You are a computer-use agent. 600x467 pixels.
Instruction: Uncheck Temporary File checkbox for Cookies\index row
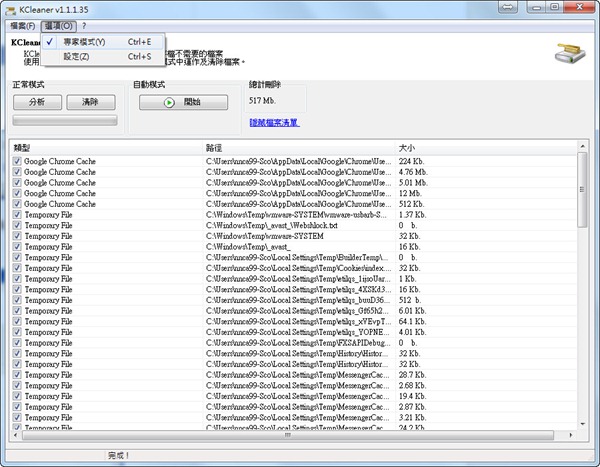click(x=17, y=268)
